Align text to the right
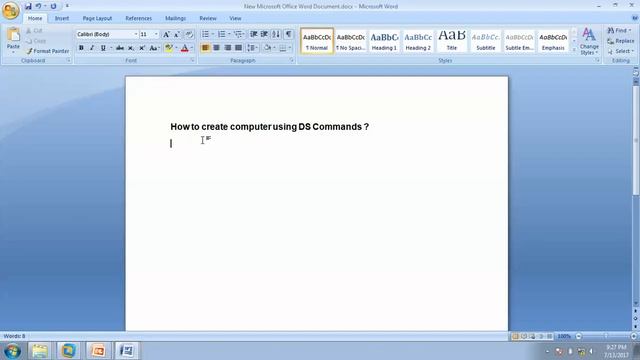Screen dimensions: 640x360 [227, 48]
